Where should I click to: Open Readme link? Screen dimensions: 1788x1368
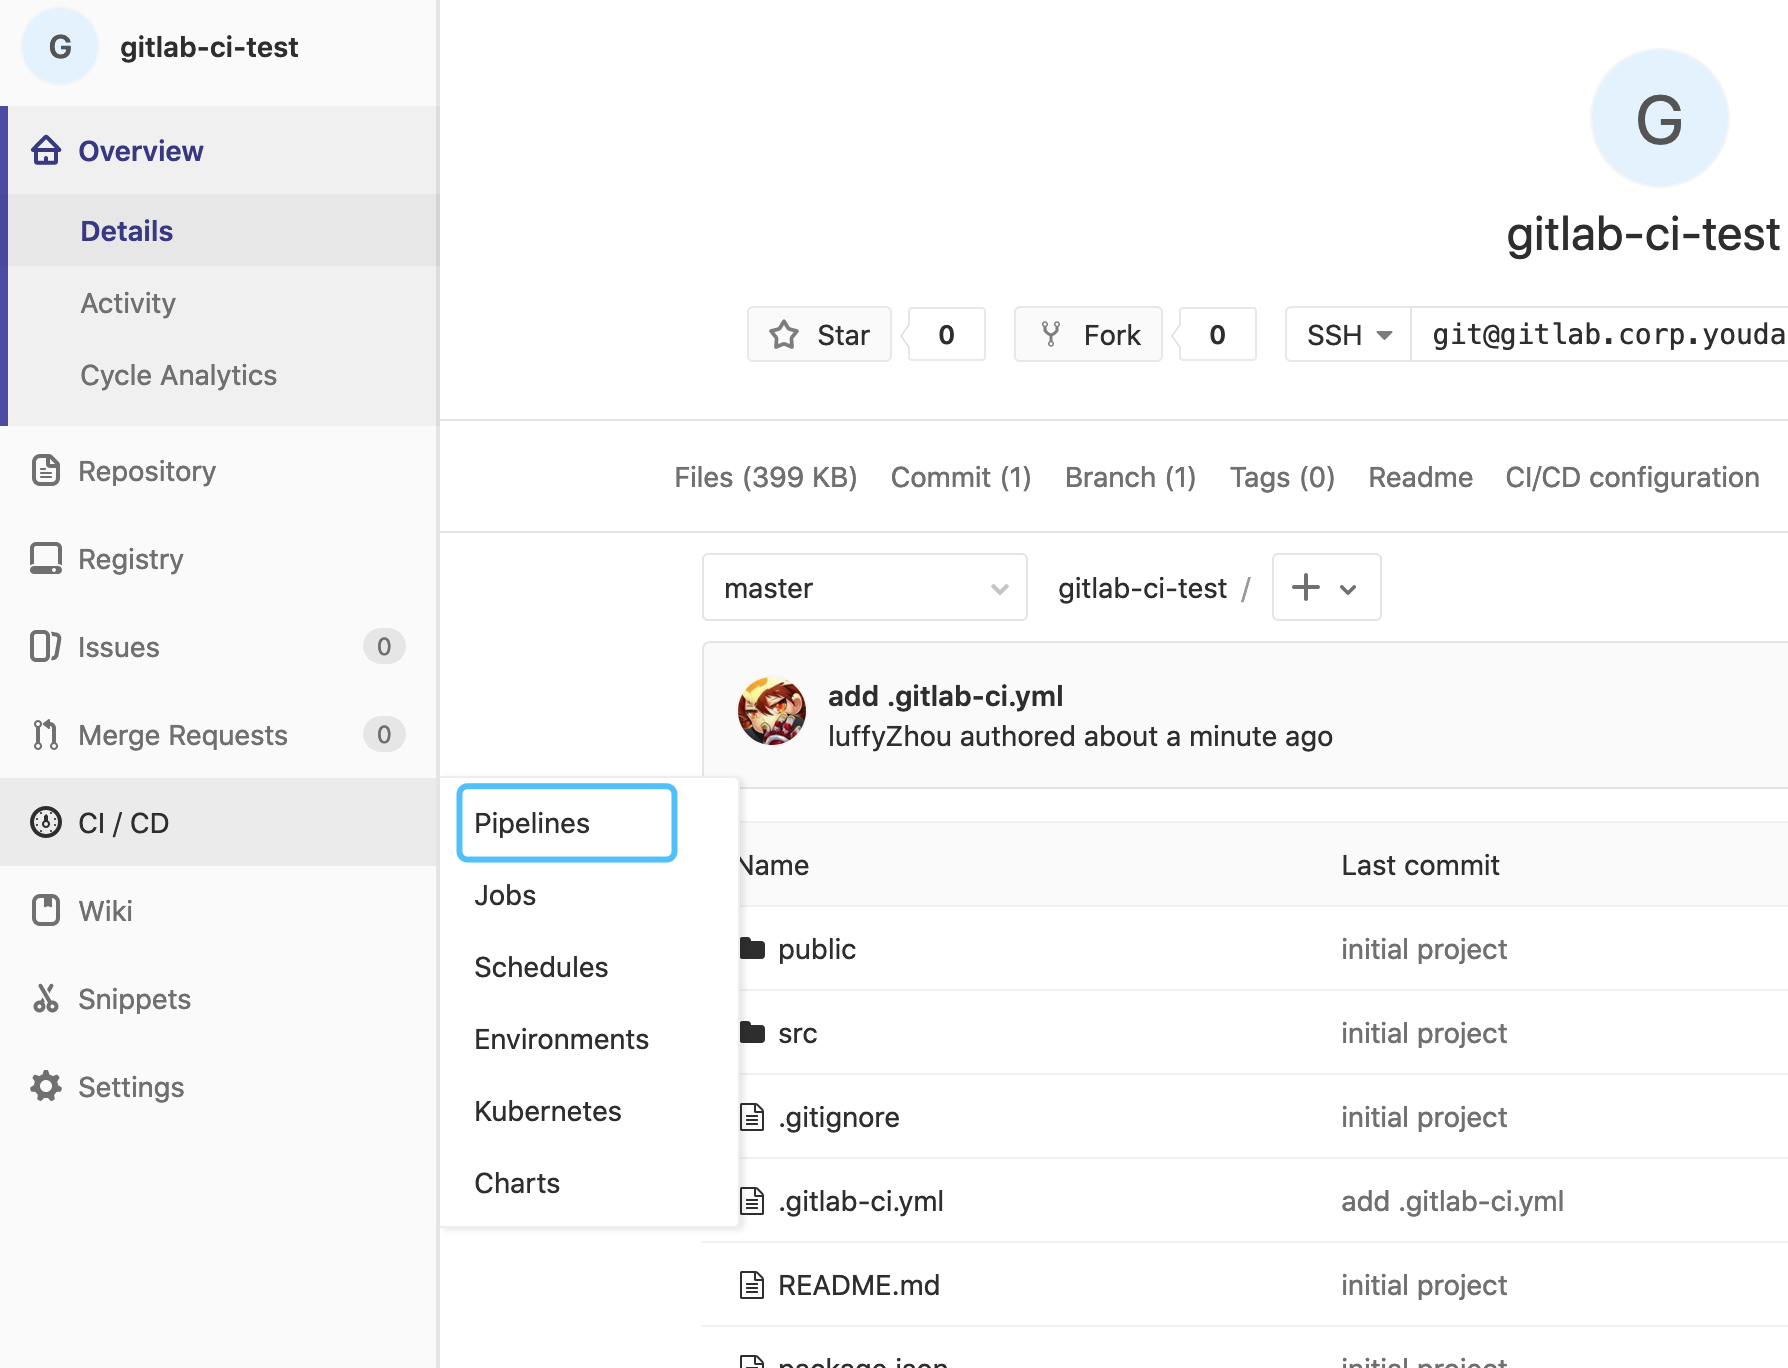pyautogui.click(x=1421, y=477)
